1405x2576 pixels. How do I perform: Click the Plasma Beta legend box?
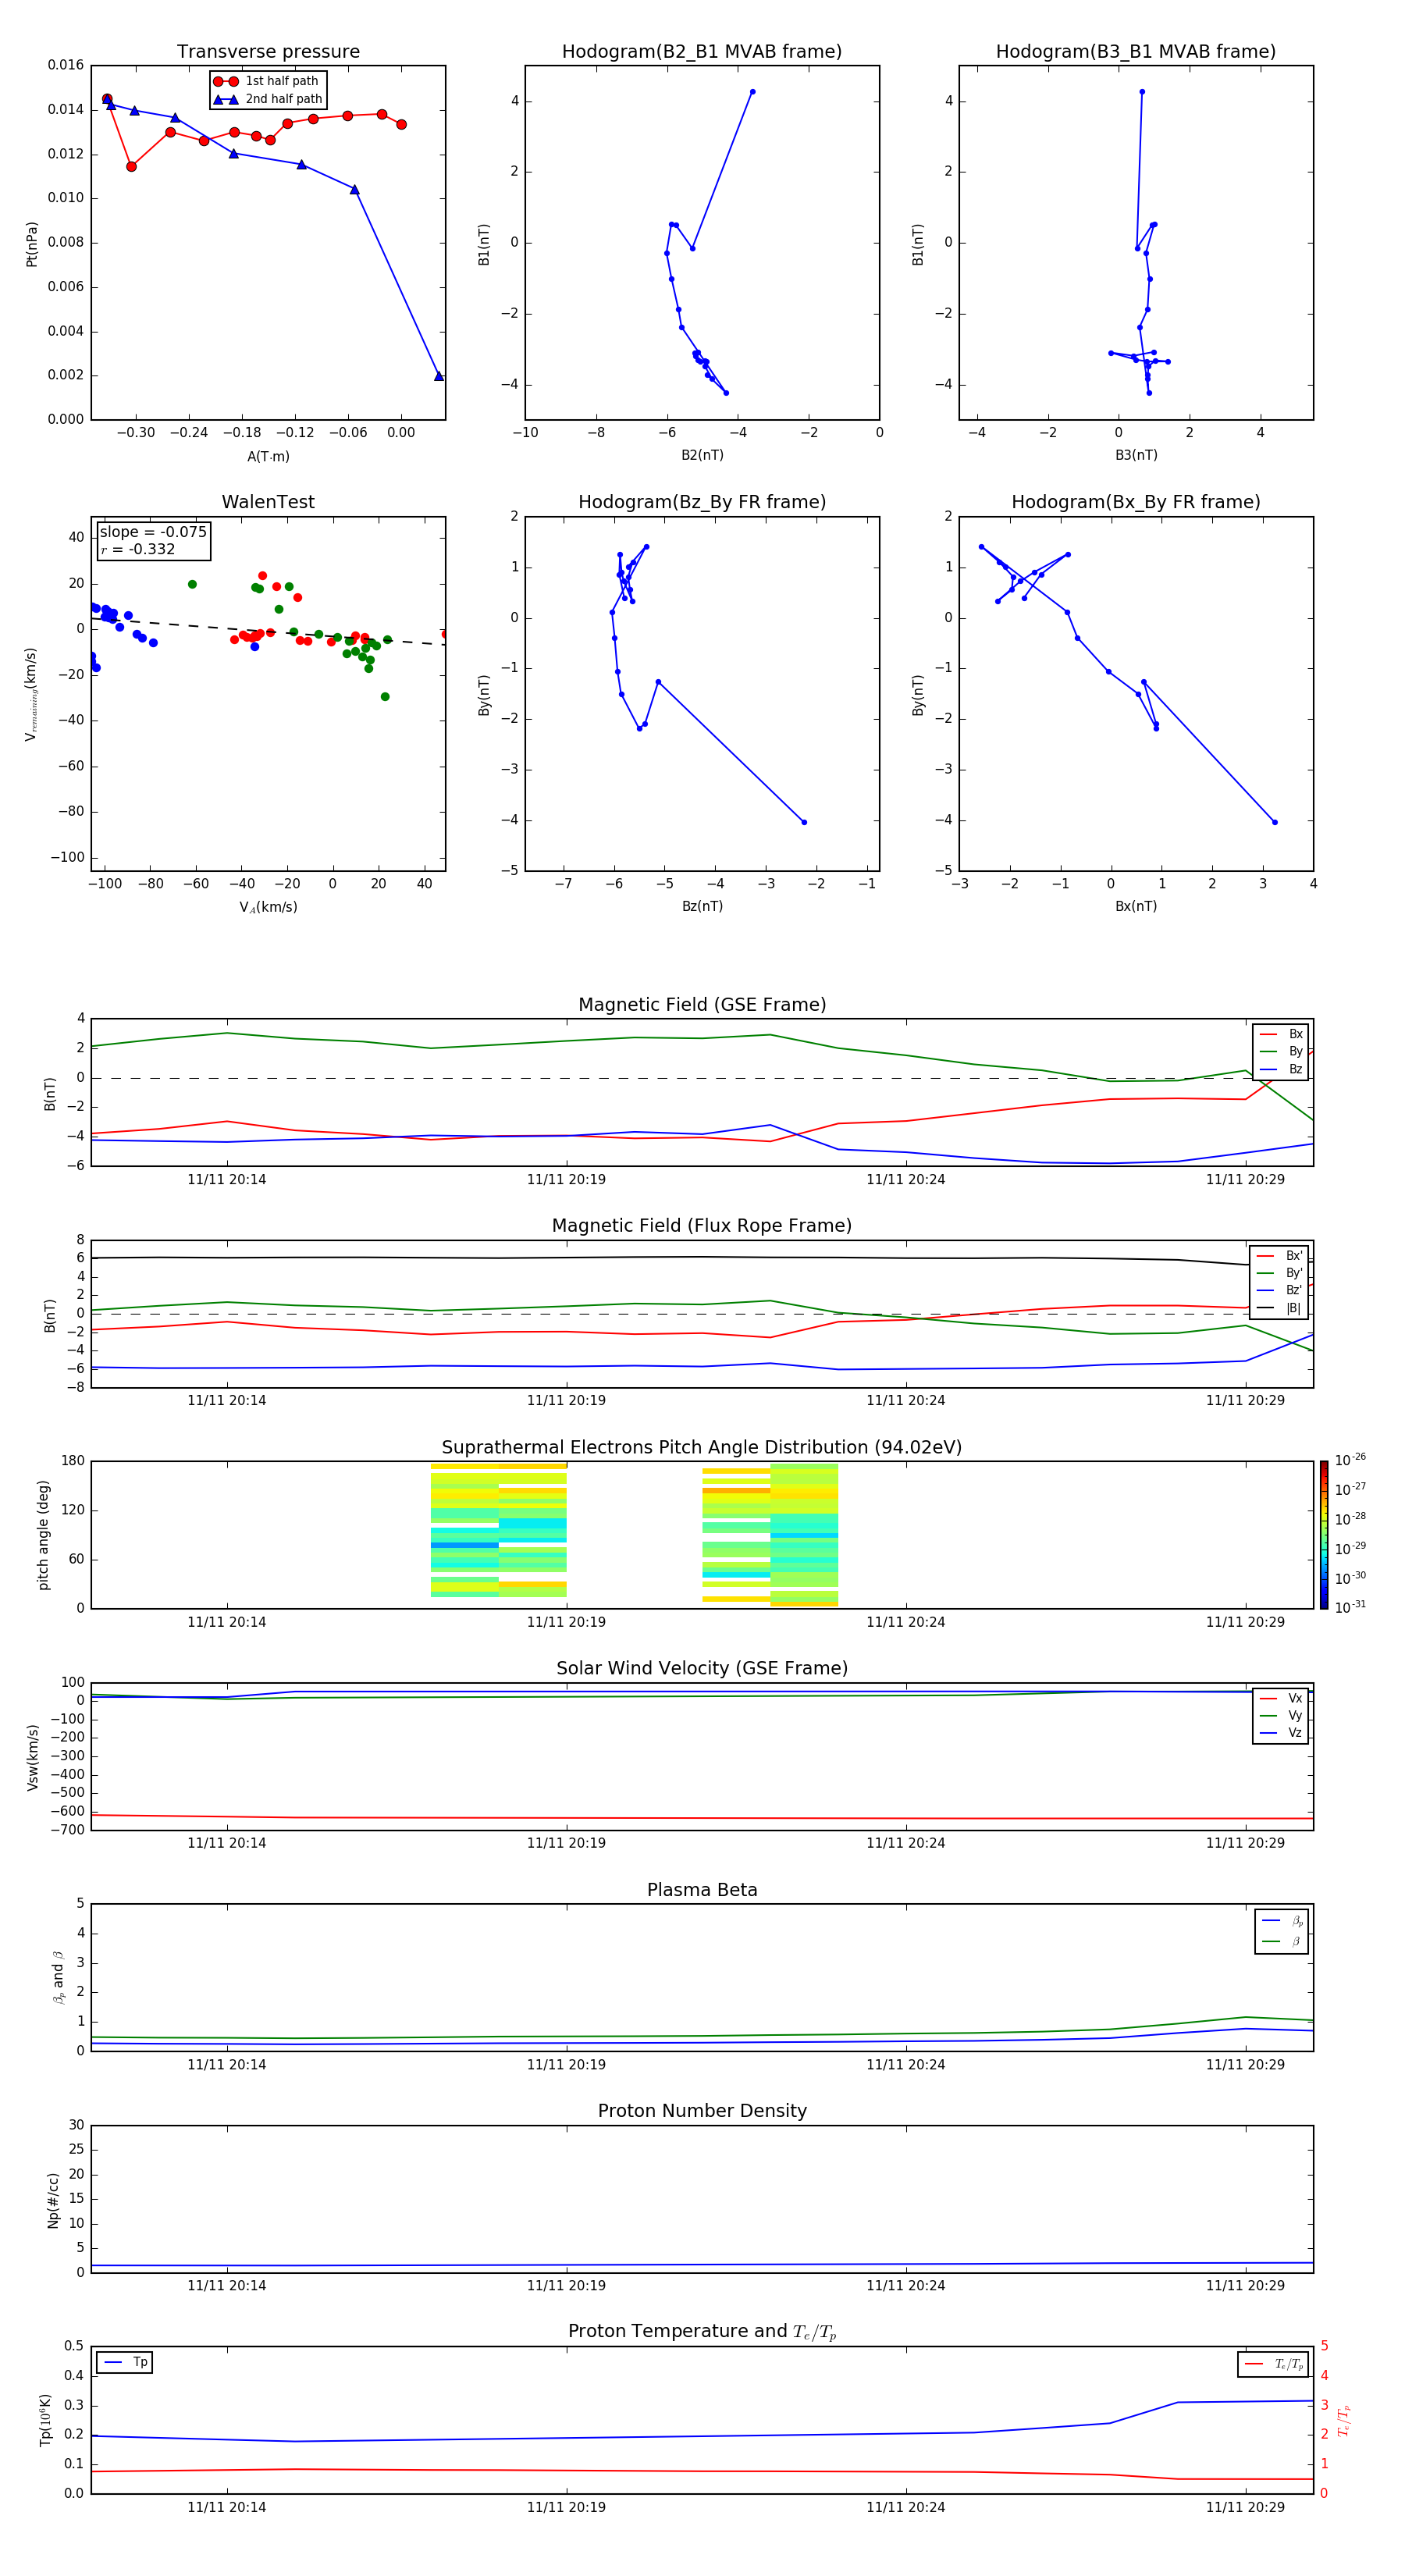tap(1281, 1931)
